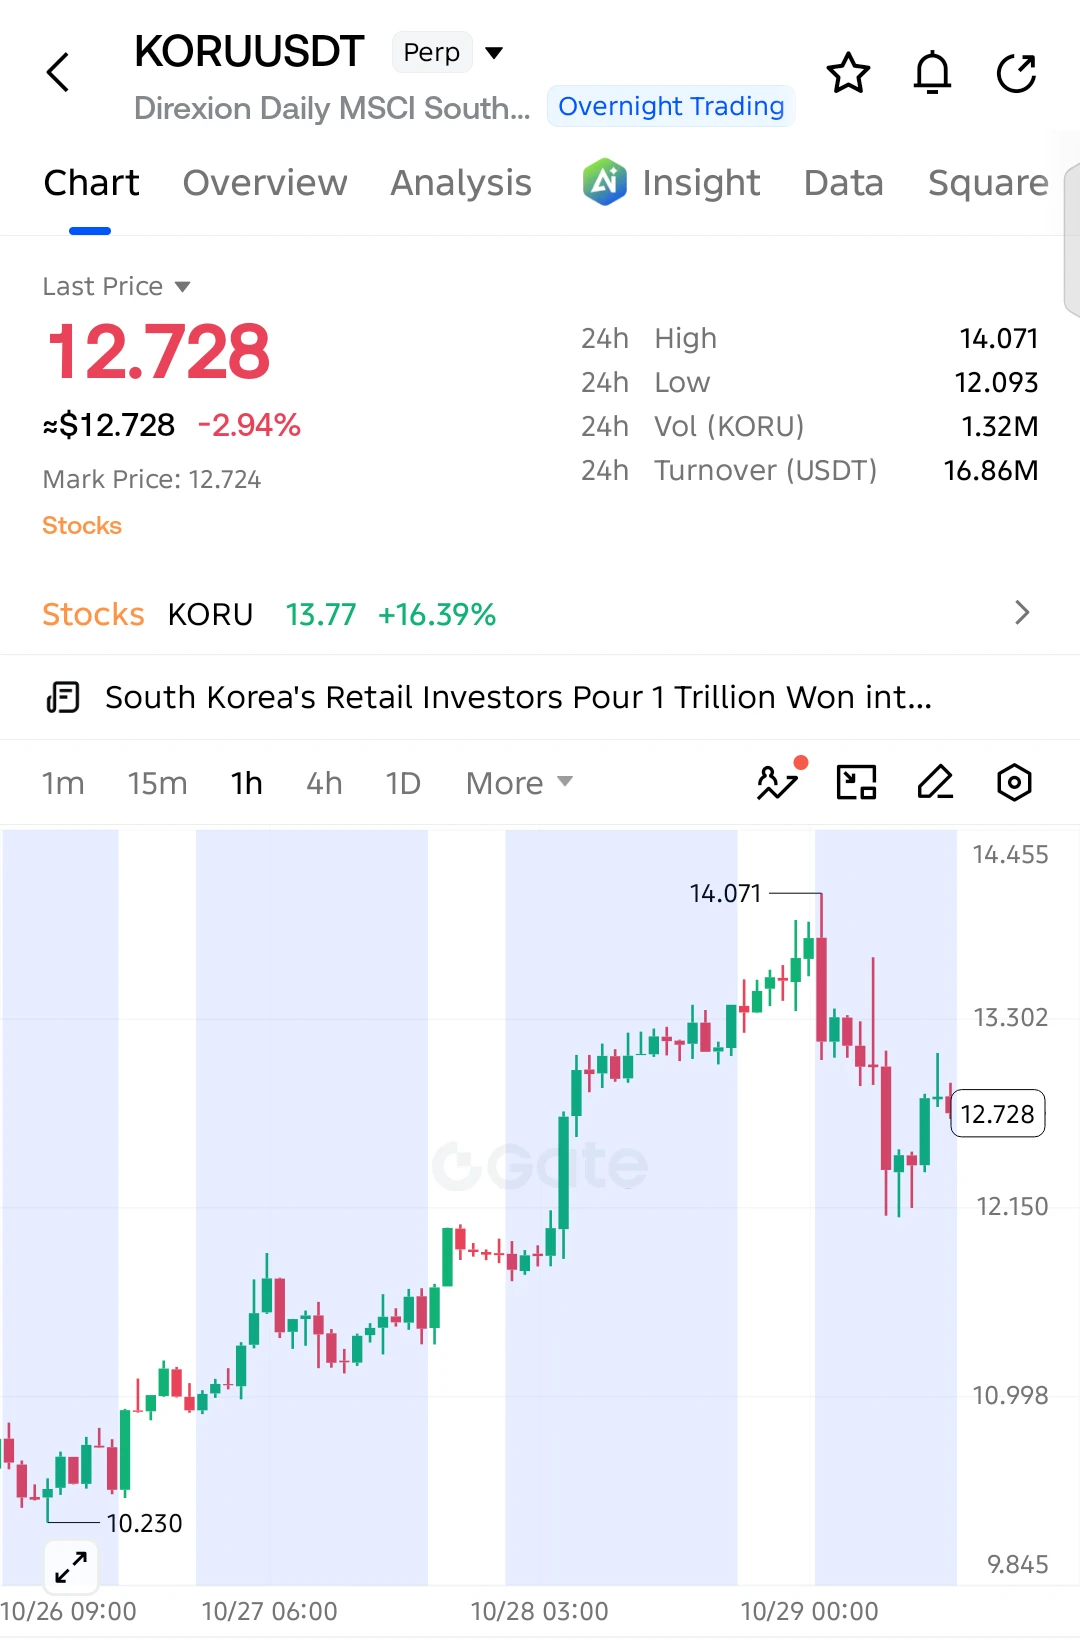
Task: Switch to the Data tab
Action: [x=844, y=183]
